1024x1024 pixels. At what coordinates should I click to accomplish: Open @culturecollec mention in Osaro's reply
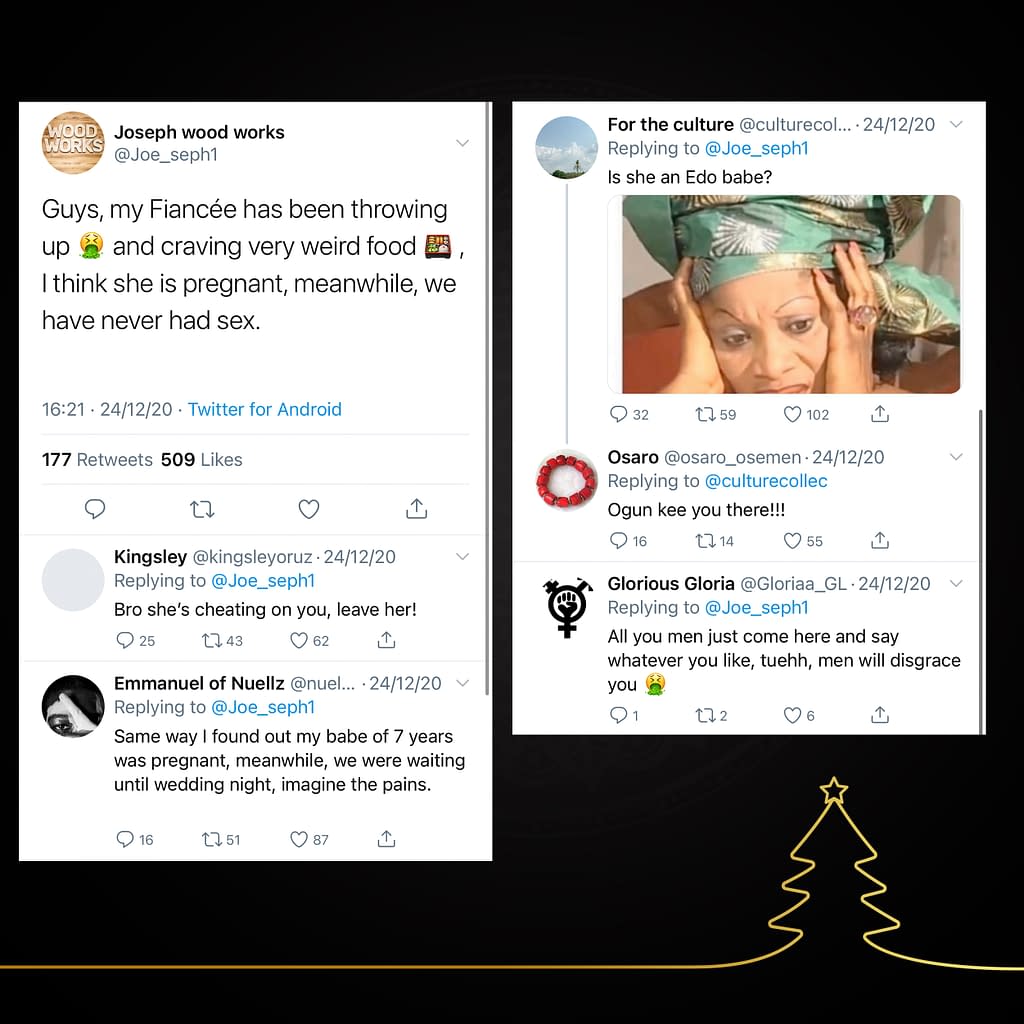[x=766, y=481]
